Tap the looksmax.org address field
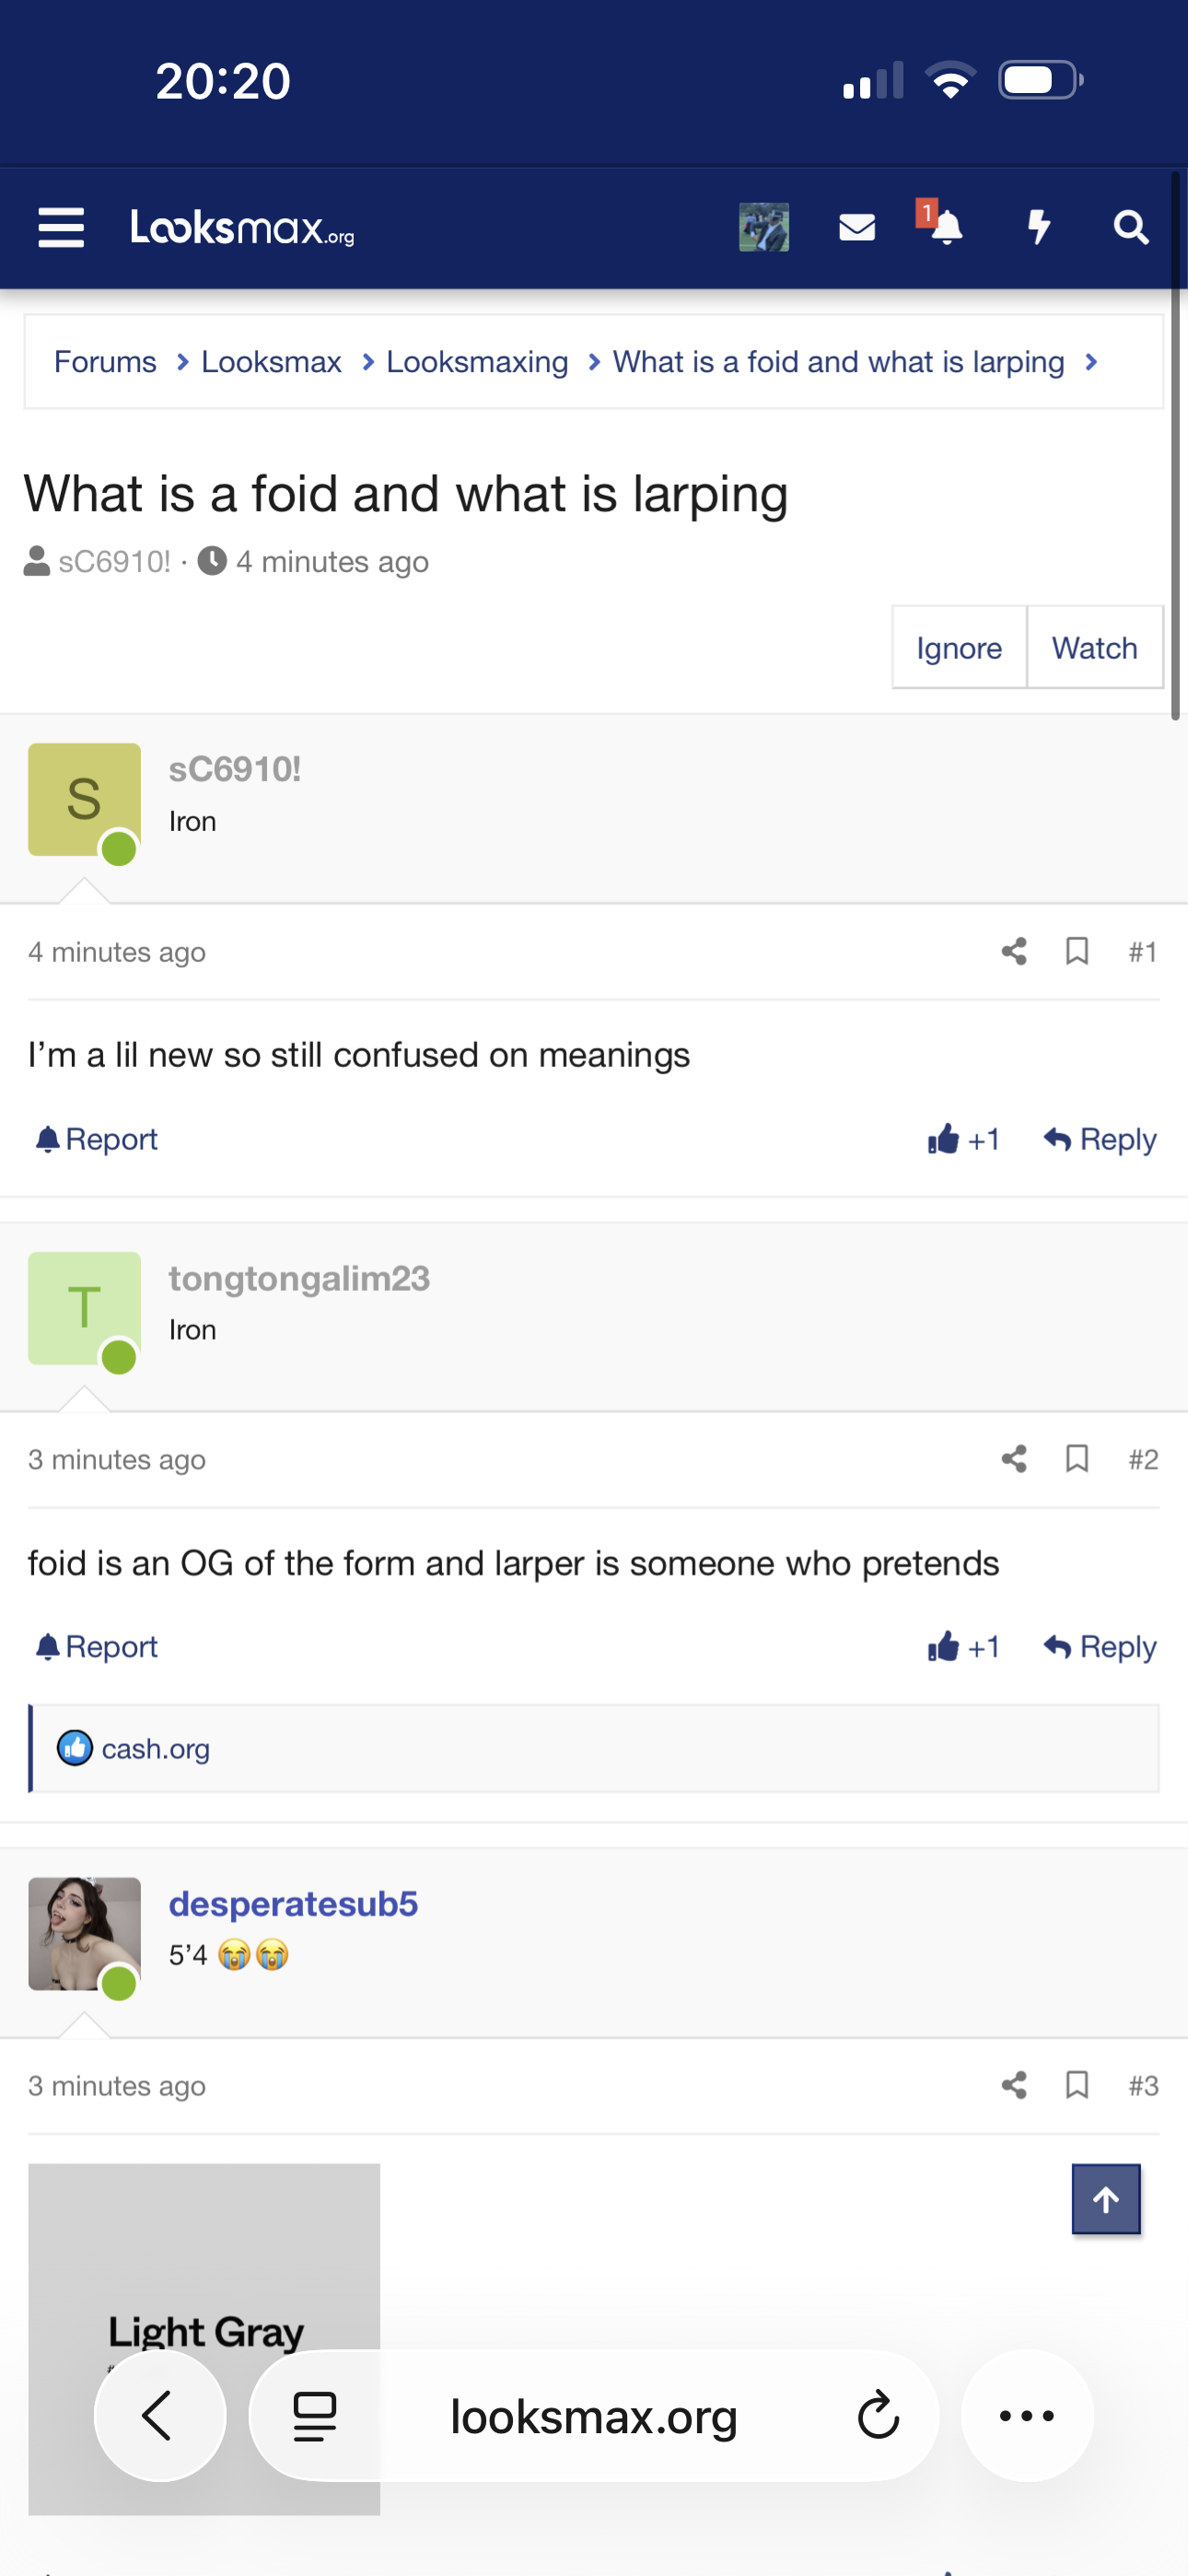 [x=594, y=2415]
